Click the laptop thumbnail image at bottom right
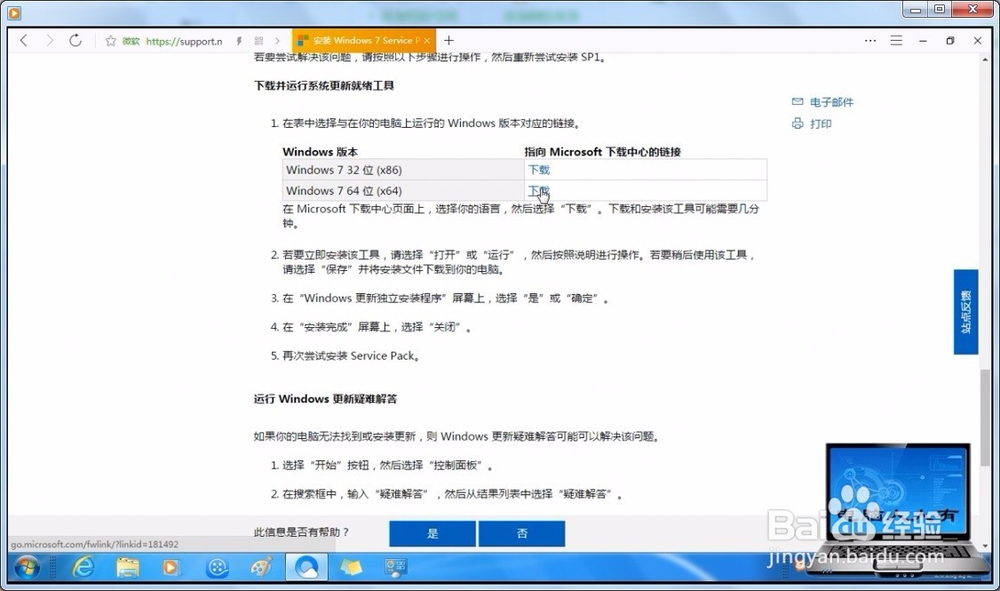This screenshot has height=591, width=1000. point(898,508)
